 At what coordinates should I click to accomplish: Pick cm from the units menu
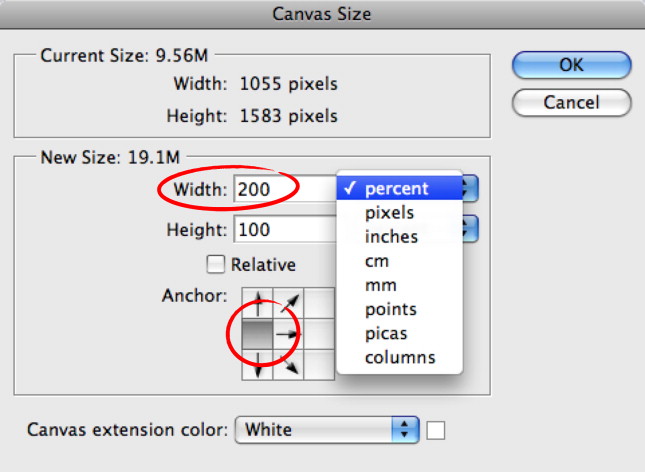(x=377, y=261)
